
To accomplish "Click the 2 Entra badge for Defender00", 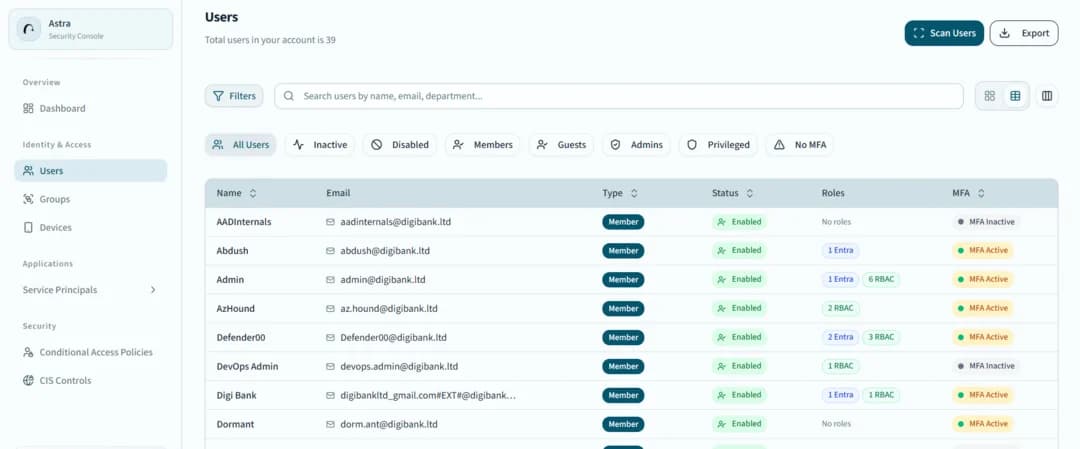I will click(x=840, y=337).
